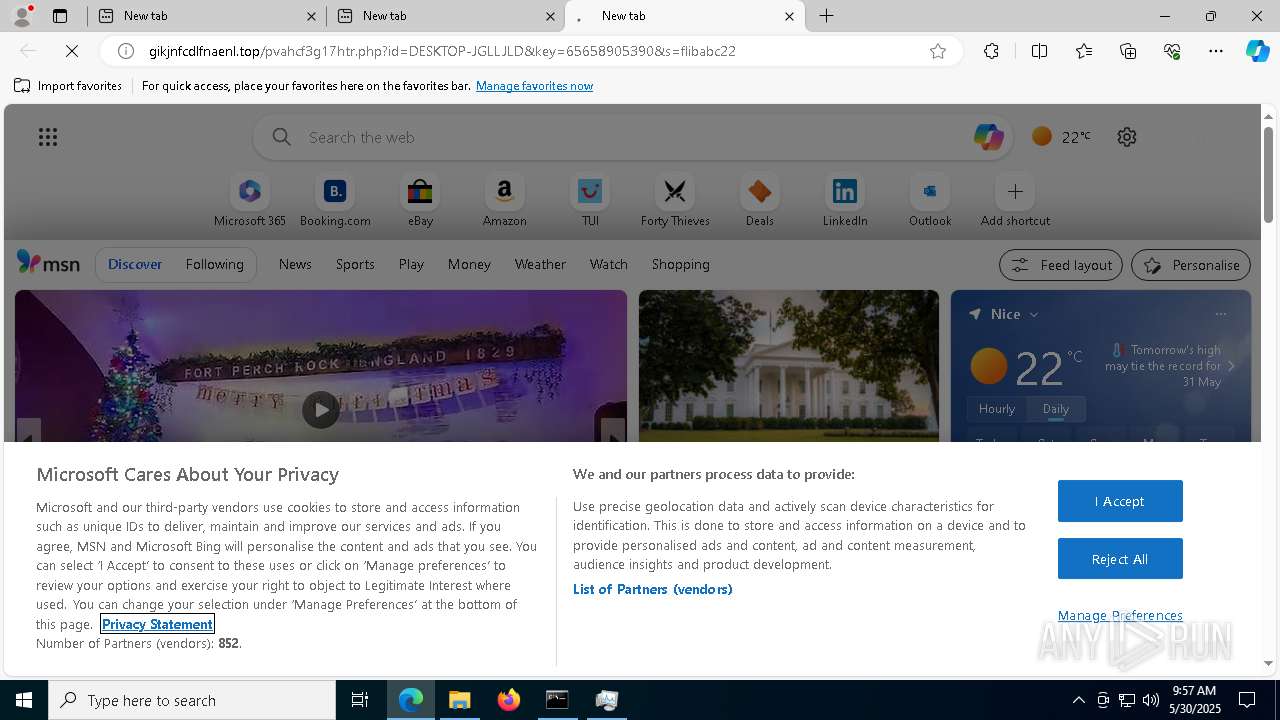The height and width of the screenshot is (720, 1280).
Task: Switch weather forecast to Hourly
Action: [997, 409]
